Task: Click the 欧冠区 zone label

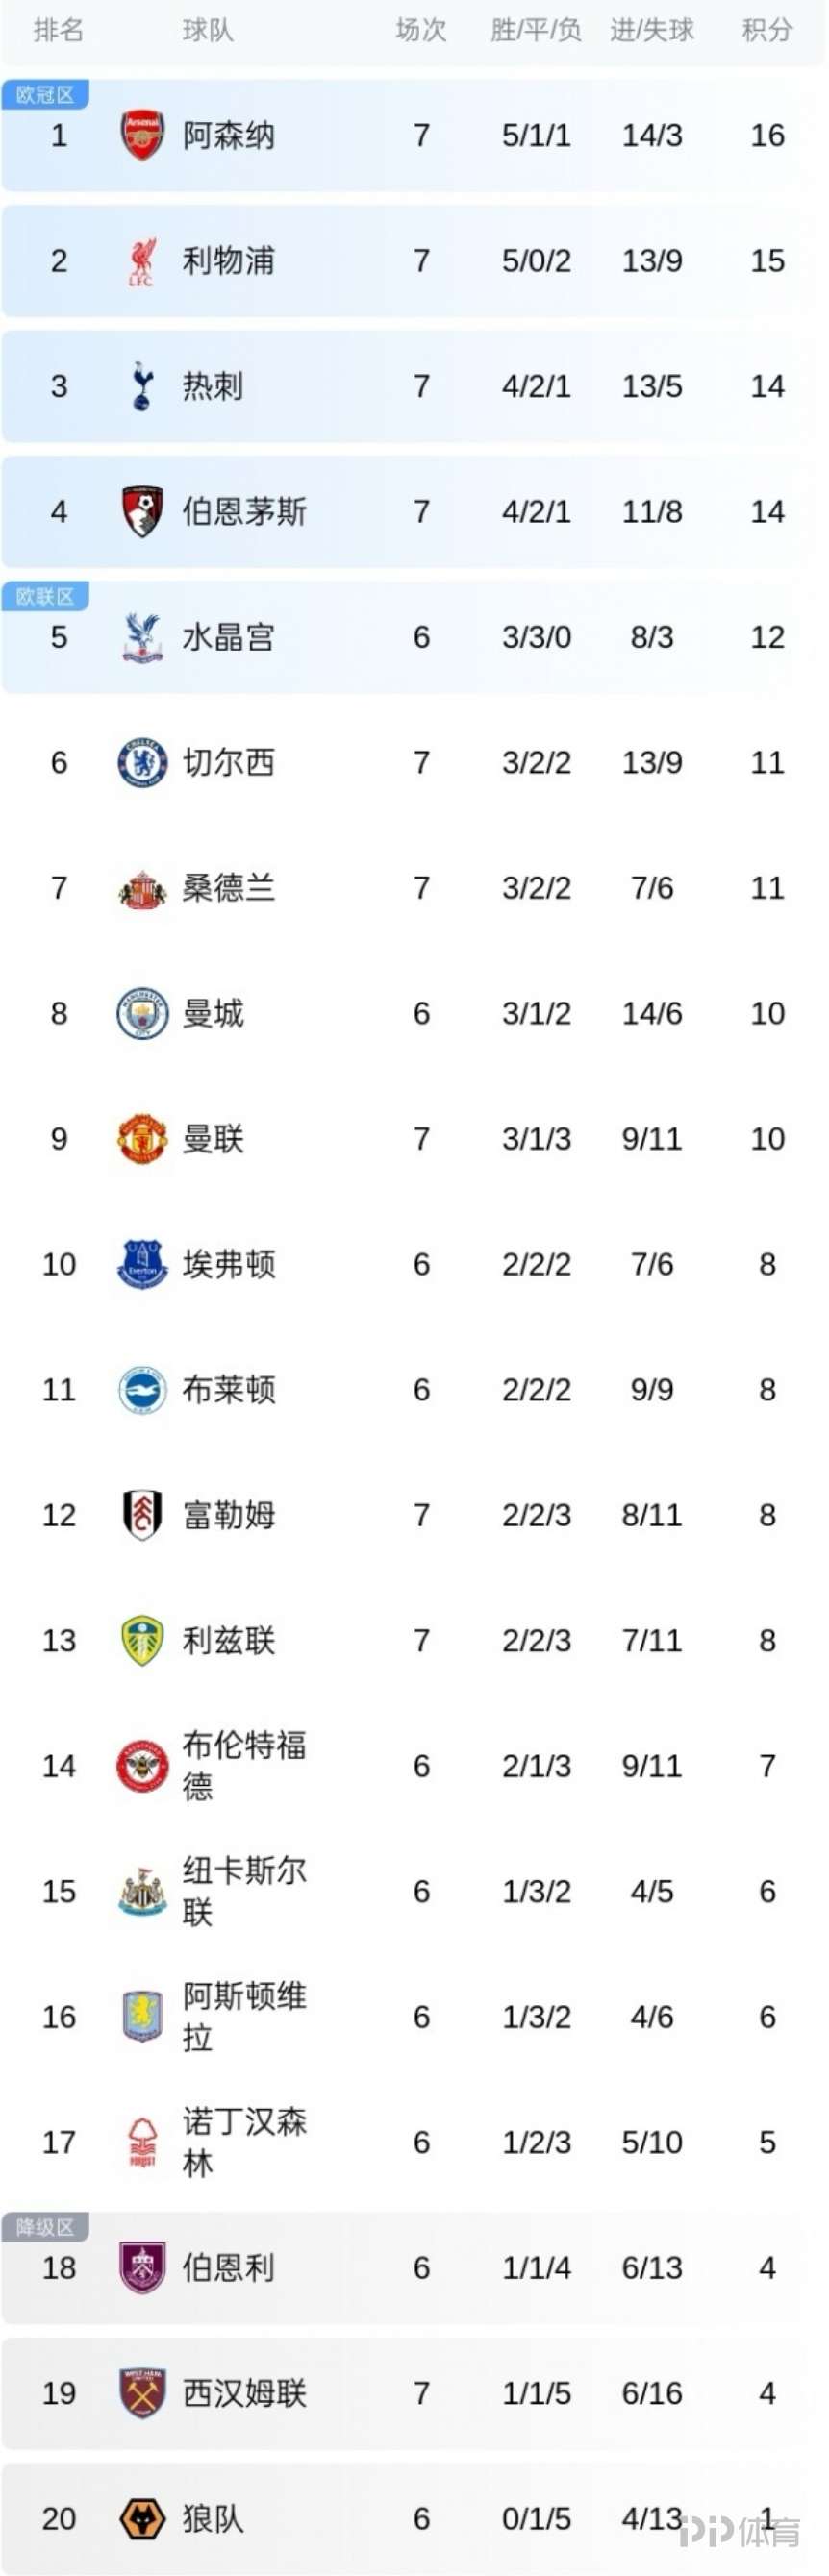Action: point(45,95)
